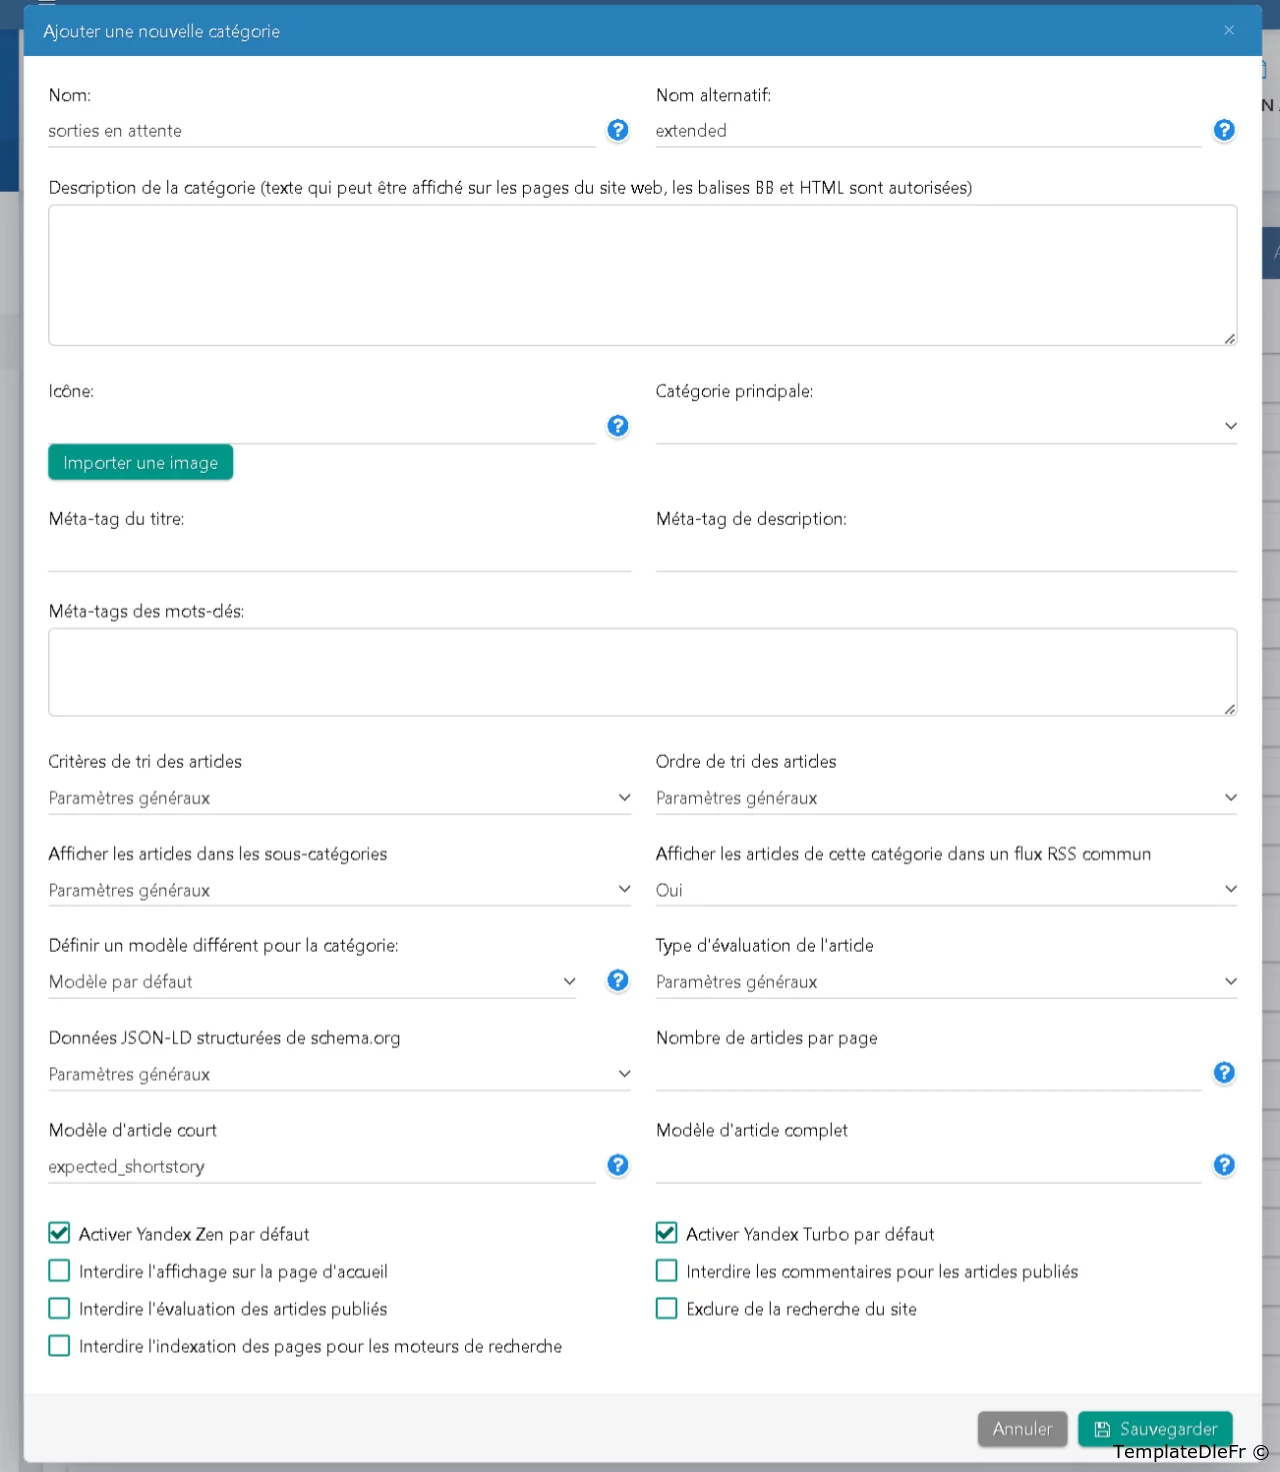Open Catégorie principale dropdown
The width and height of the screenshot is (1280, 1472).
coord(945,426)
